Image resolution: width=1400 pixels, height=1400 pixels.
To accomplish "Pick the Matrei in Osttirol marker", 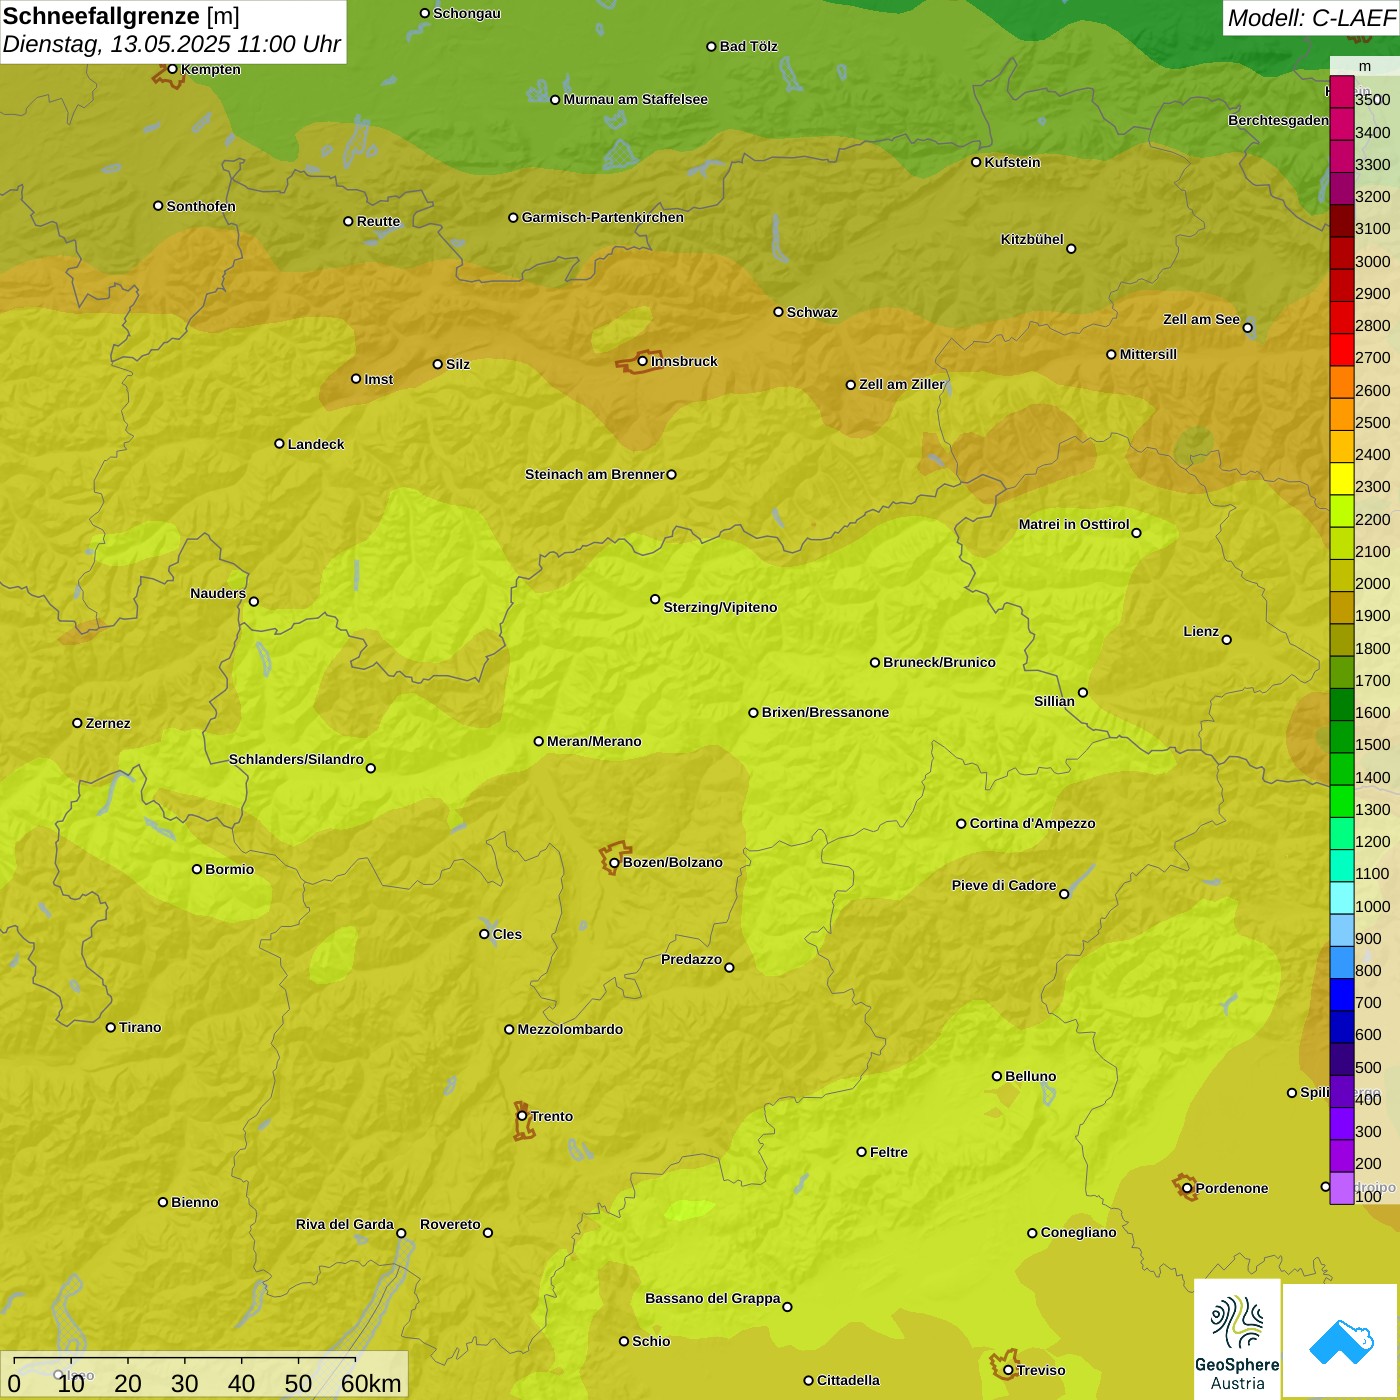I will (1136, 532).
